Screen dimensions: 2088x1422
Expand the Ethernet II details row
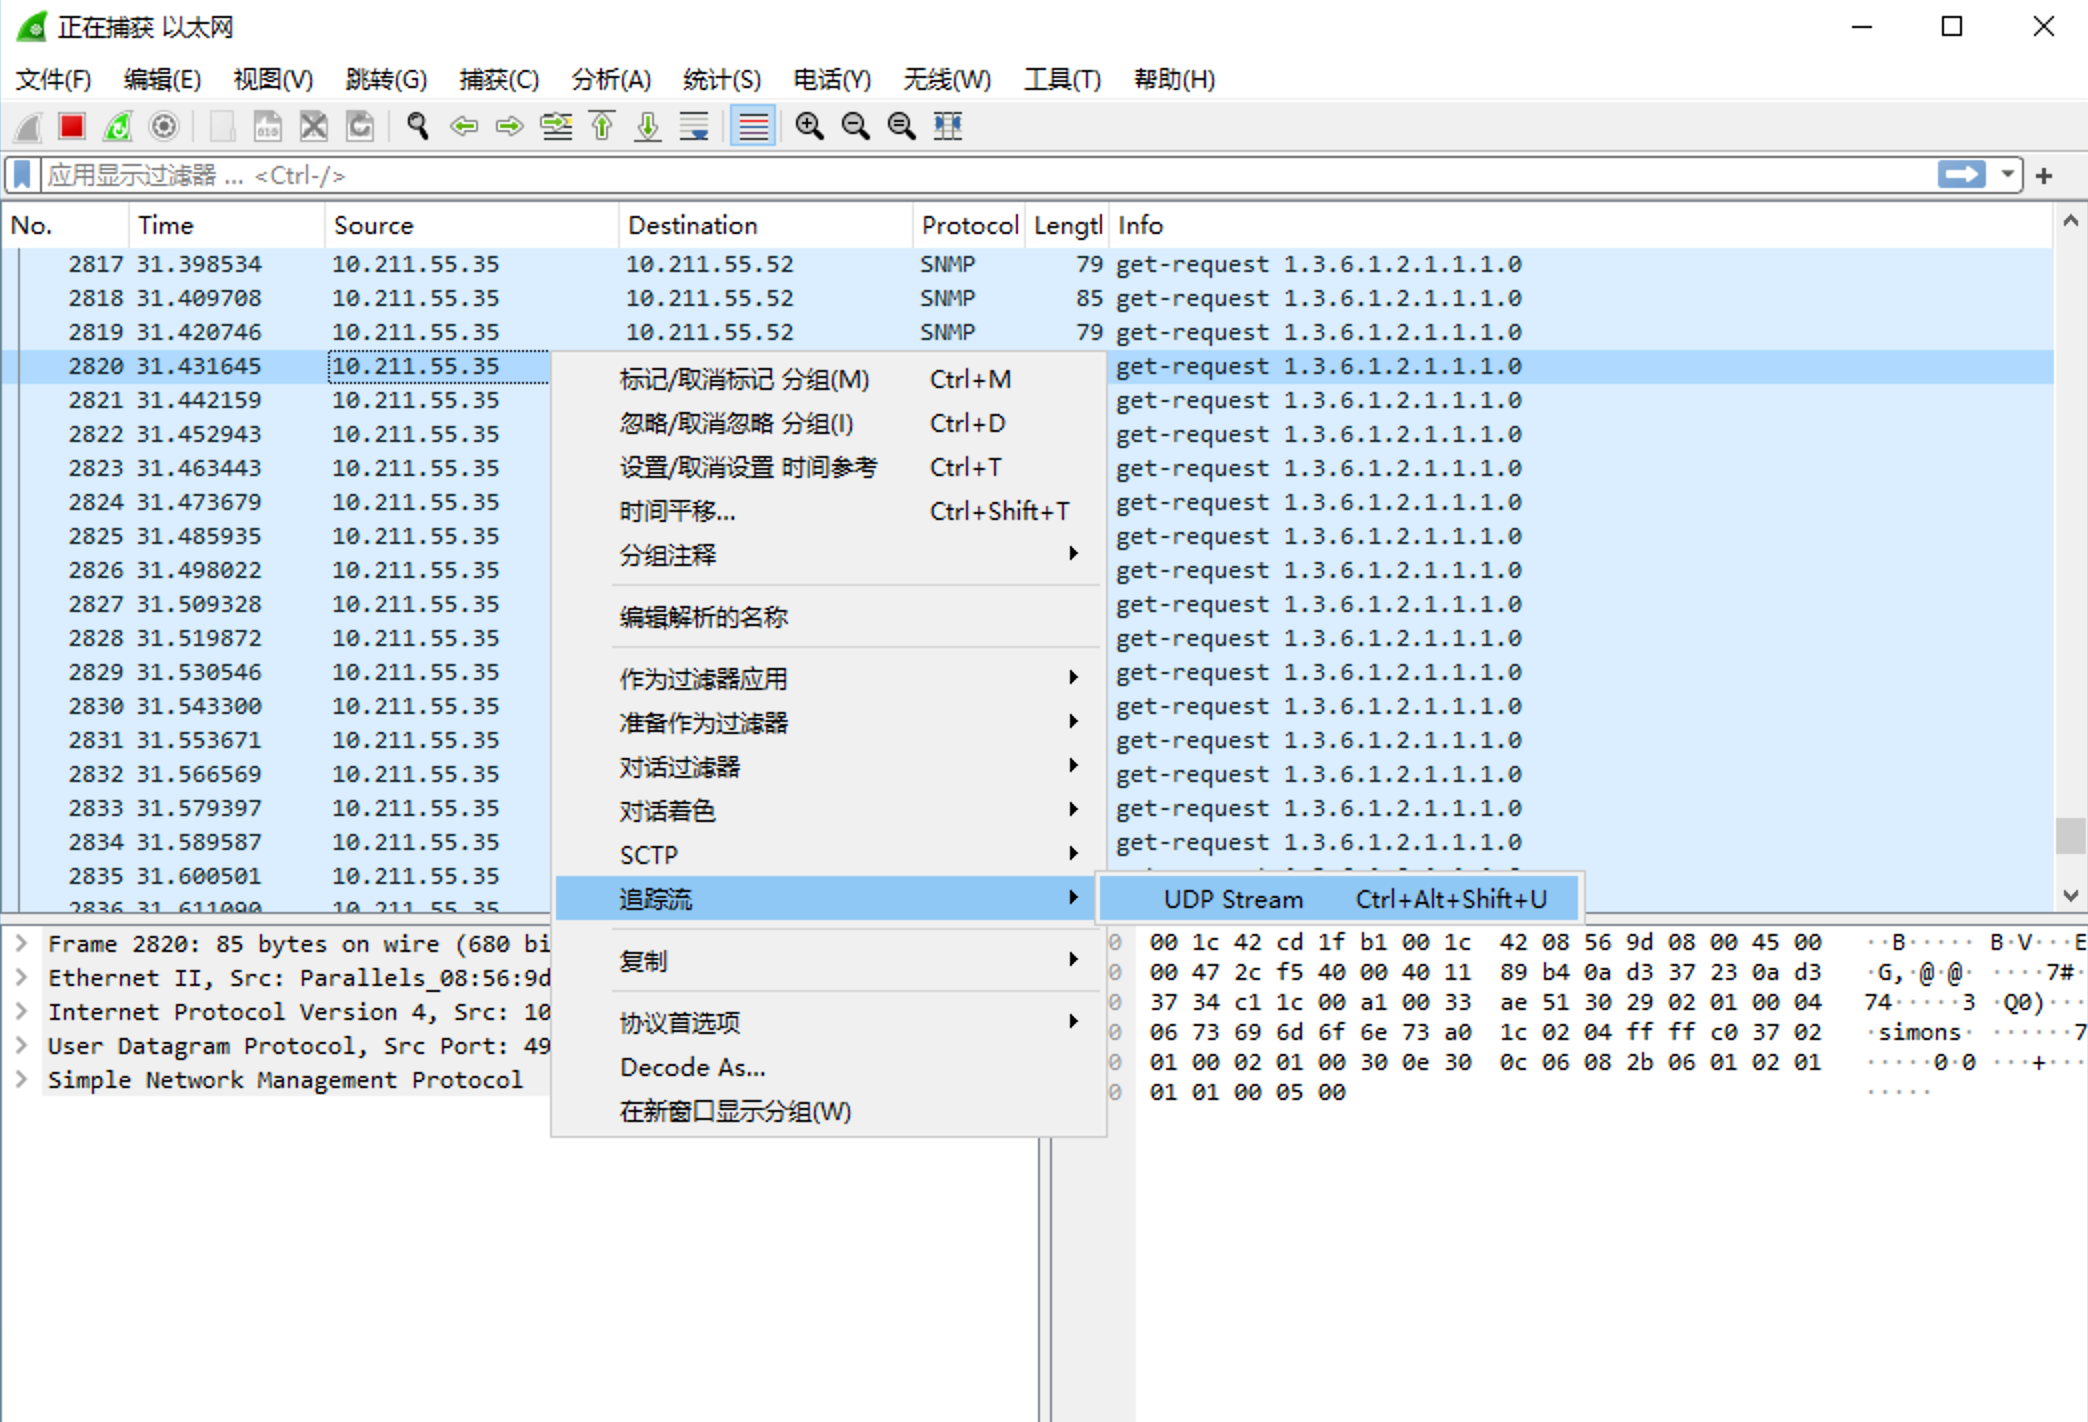(21, 978)
